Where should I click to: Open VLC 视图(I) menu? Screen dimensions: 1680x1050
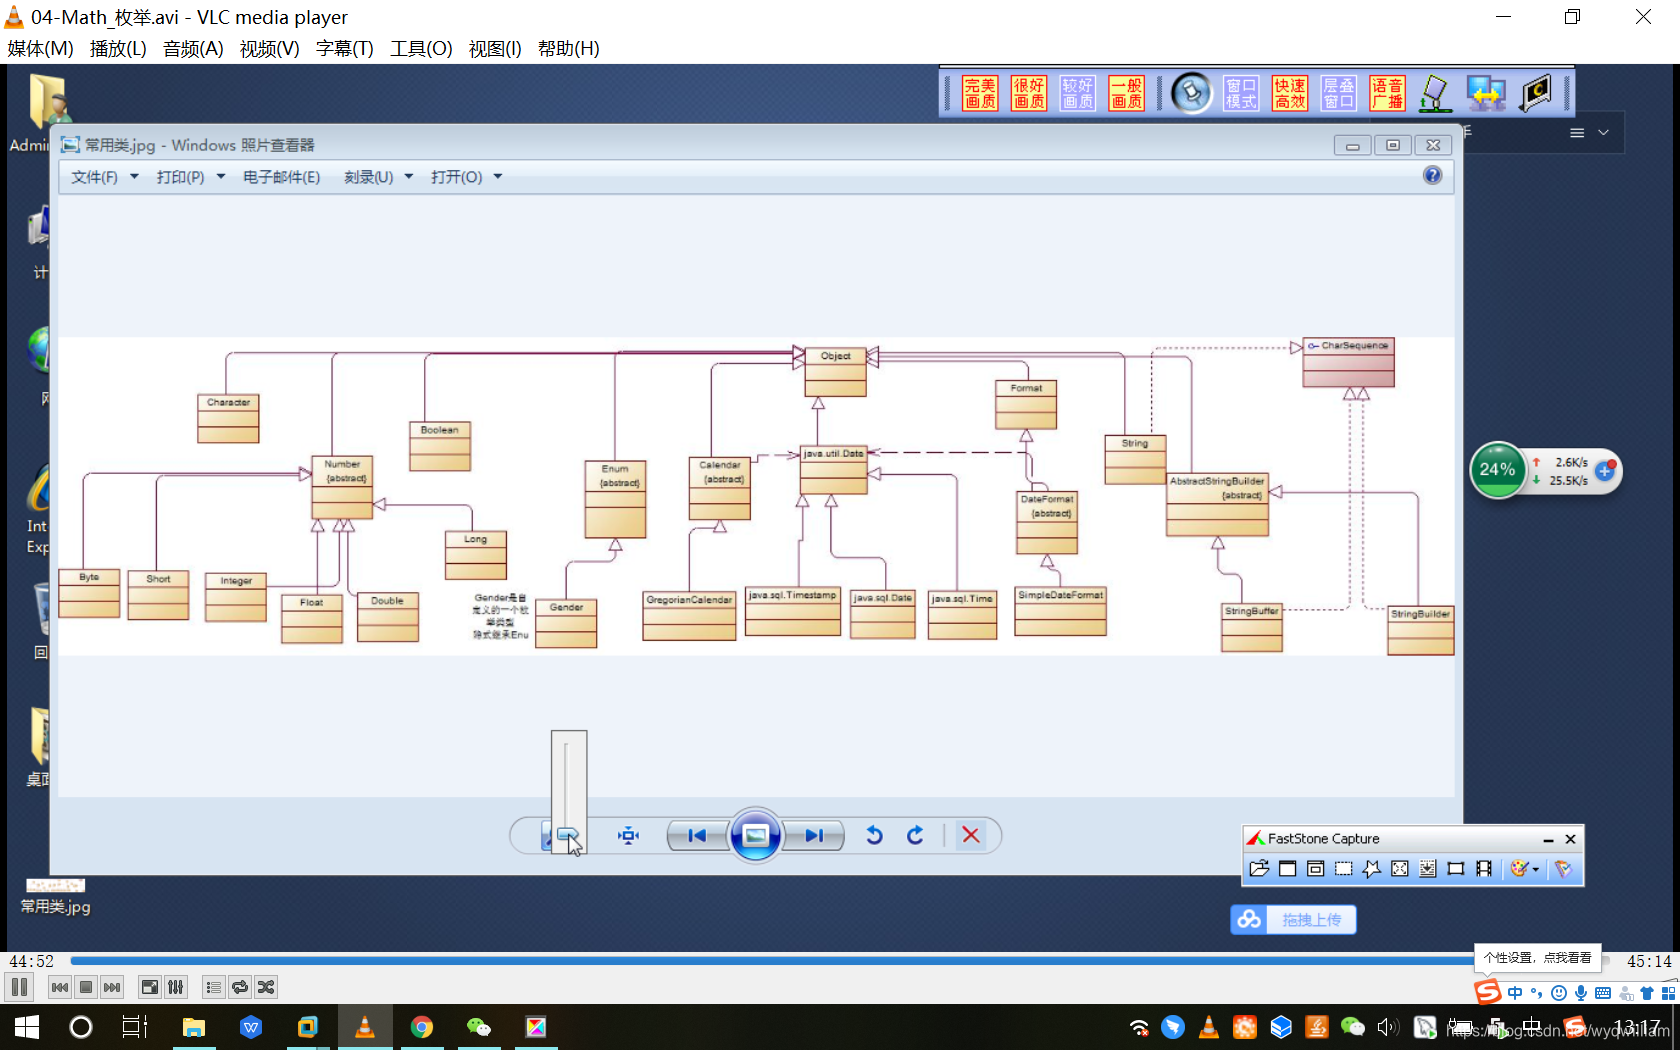pyautogui.click(x=495, y=48)
